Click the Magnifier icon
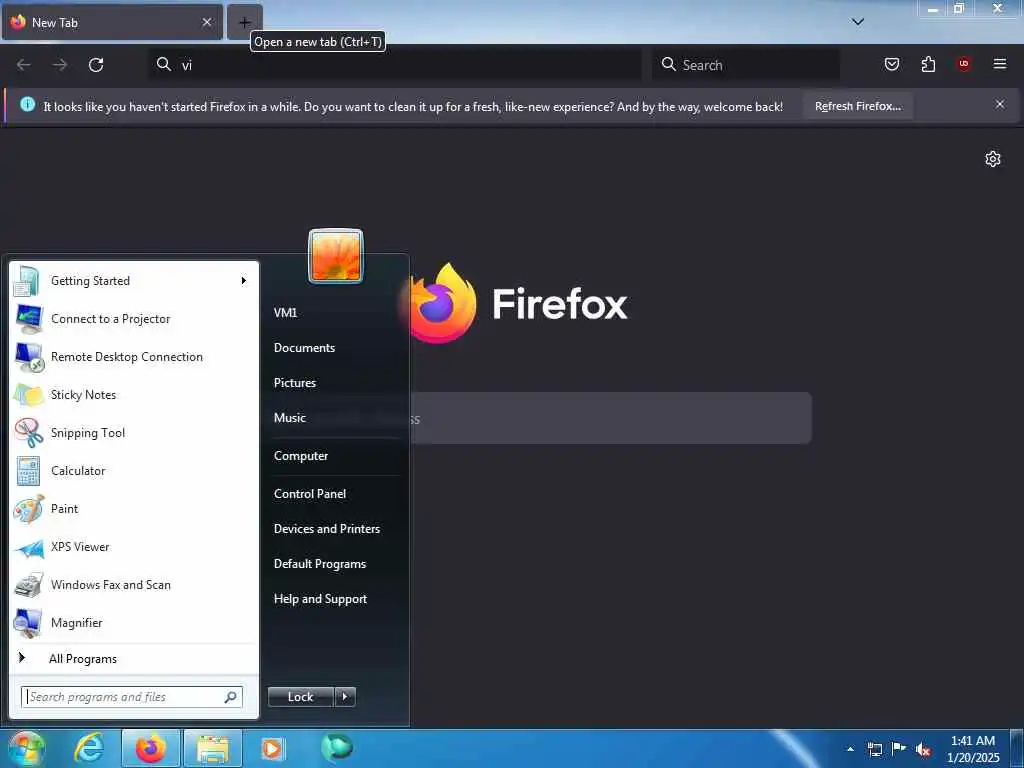This screenshot has width=1024, height=768. click(28, 623)
